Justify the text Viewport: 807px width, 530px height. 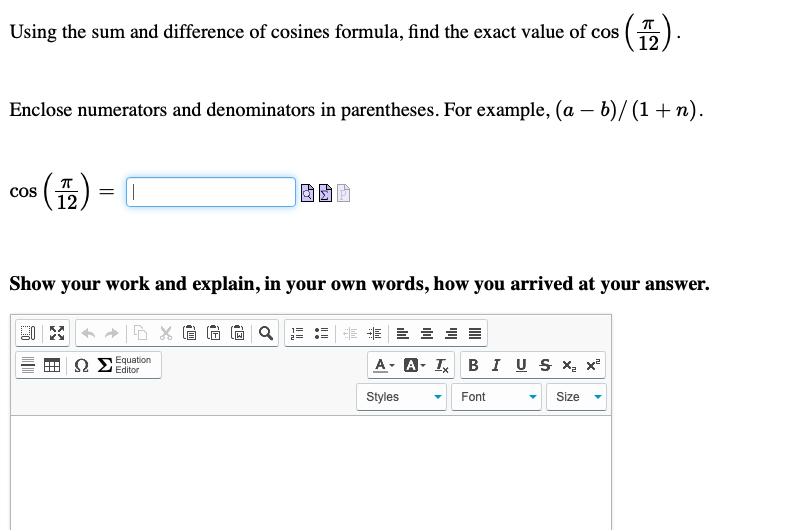[x=475, y=333]
